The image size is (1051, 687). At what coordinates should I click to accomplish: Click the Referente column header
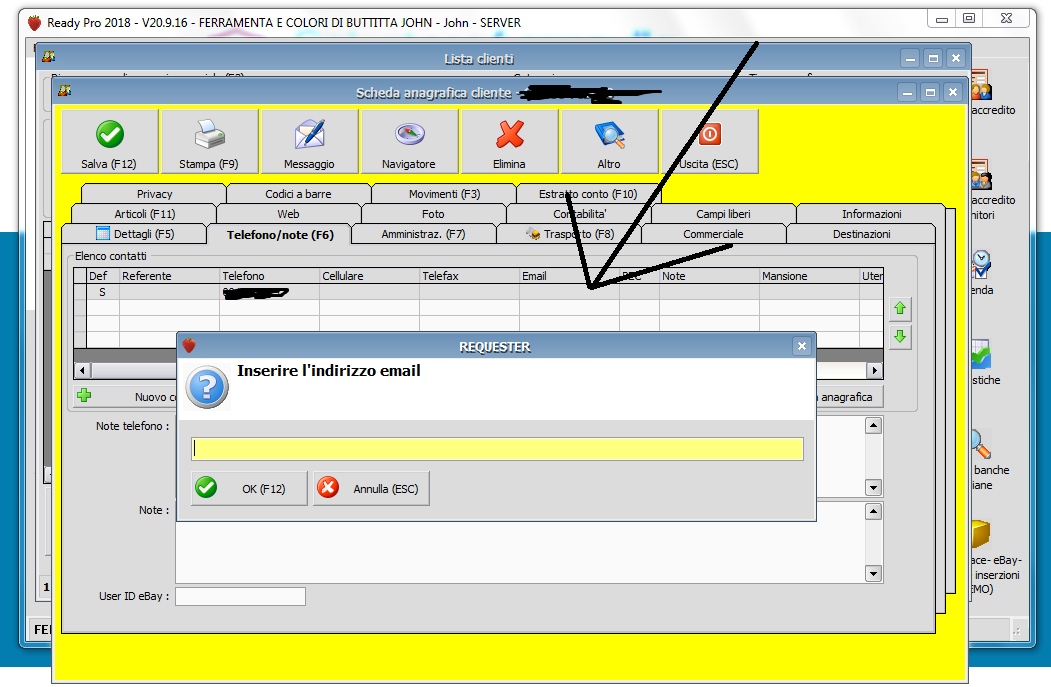(170, 275)
